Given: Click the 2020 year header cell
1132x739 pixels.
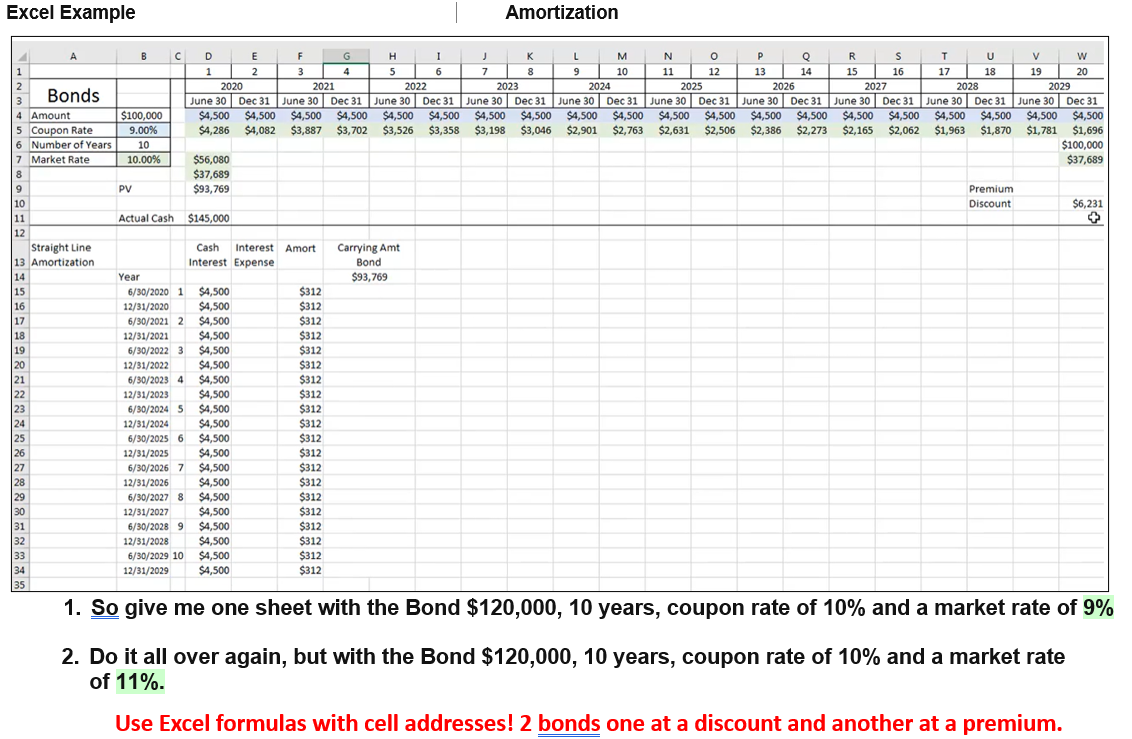Looking at the screenshot, I should click(231, 86).
